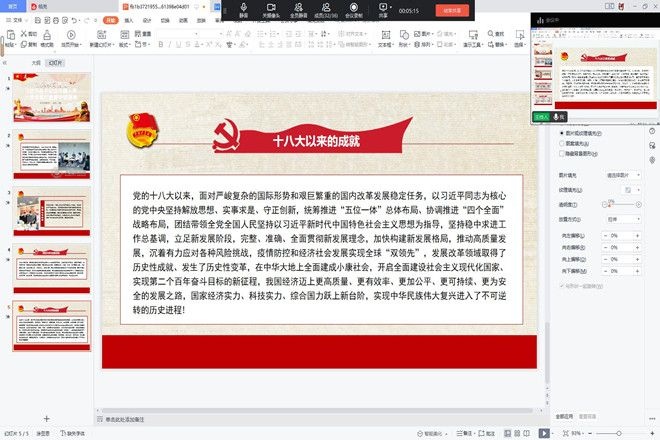Mute microphone in meeting toolbar
Screen dimensions: 660x440
pyautogui.click(x=244, y=10)
